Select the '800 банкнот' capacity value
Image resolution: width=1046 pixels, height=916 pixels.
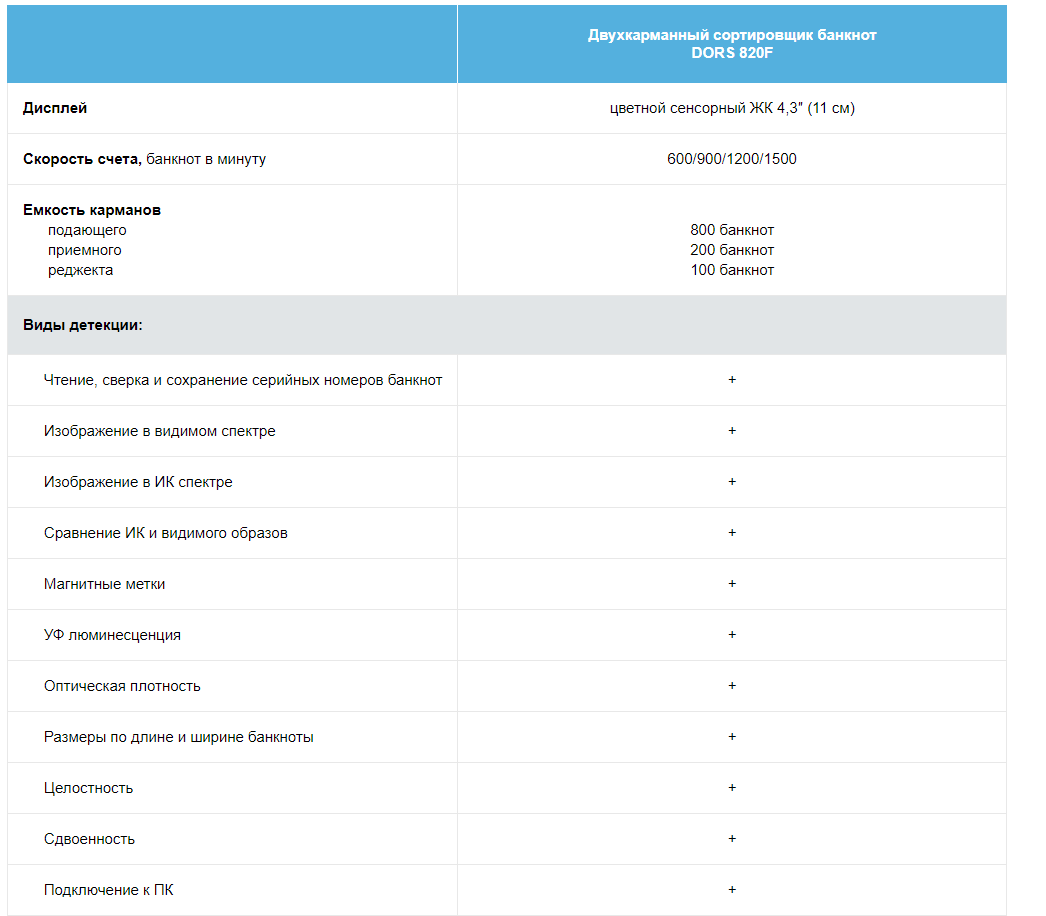(732, 230)
